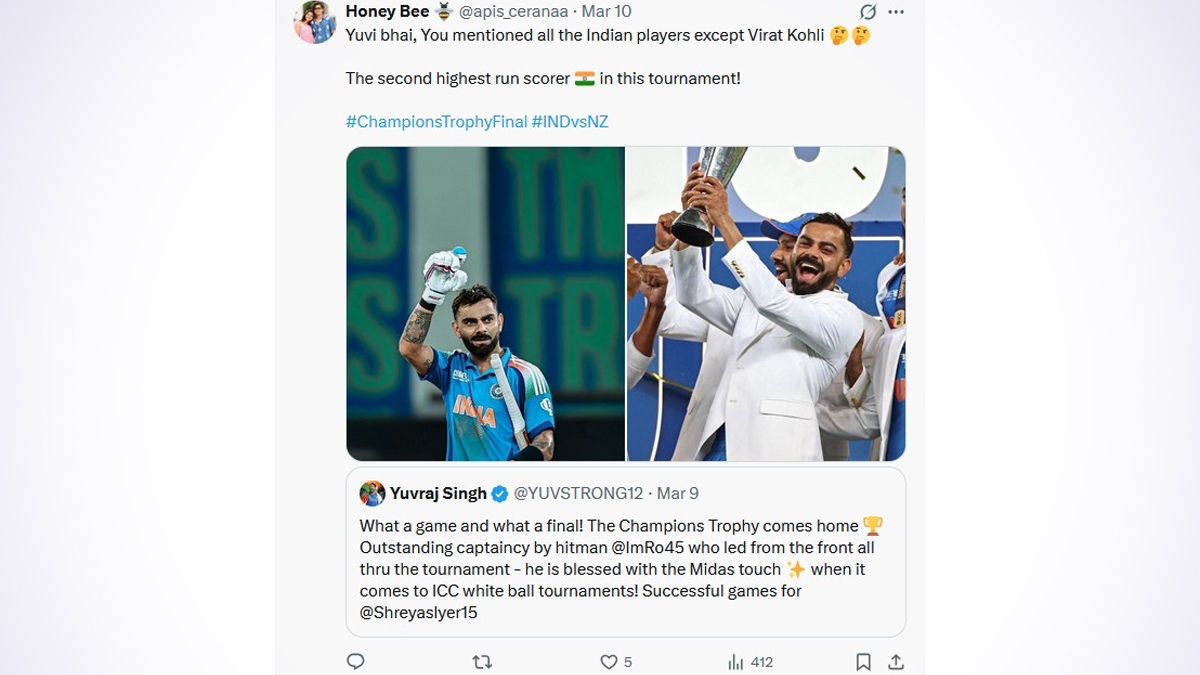
Task: Bookmark this tweet
Action: point(863,661)
